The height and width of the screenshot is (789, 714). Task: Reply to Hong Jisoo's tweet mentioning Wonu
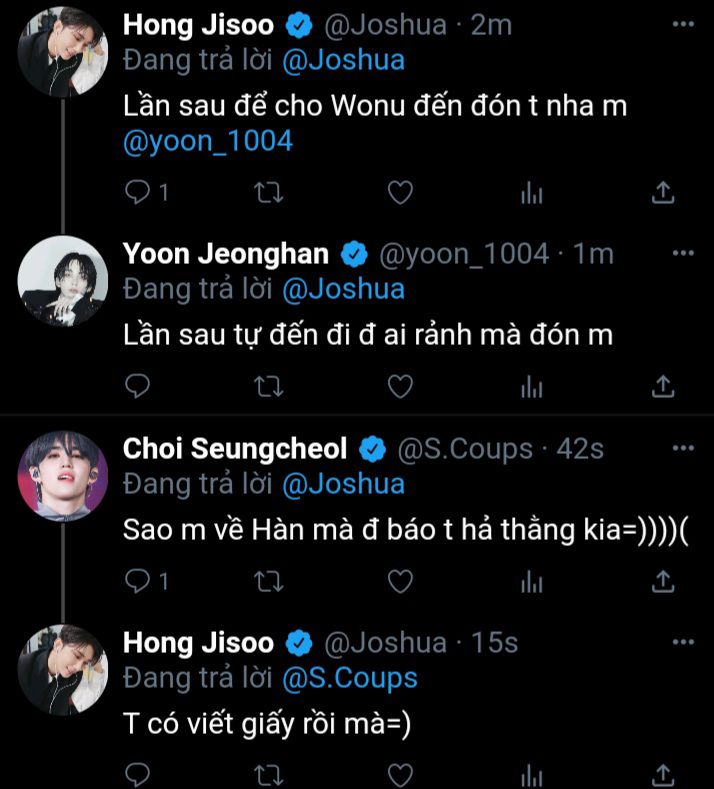tap(137, 192)
